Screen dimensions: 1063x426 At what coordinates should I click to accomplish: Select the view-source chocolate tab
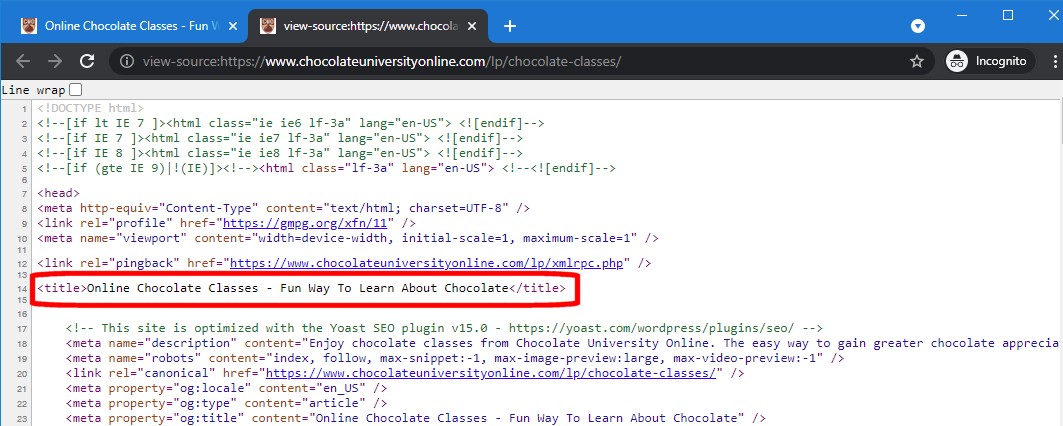click(x=369, y=26)
